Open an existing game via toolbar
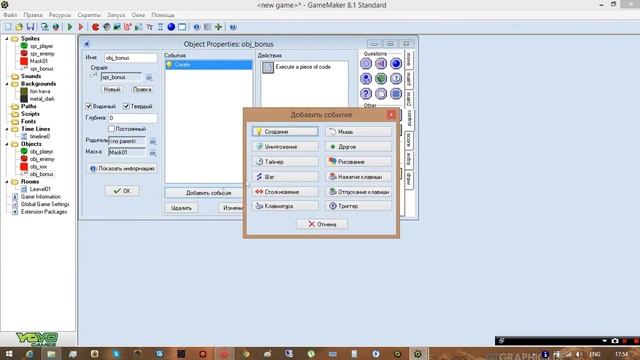The width and height of the screenshot is (640, 360). tap(19, 27)
